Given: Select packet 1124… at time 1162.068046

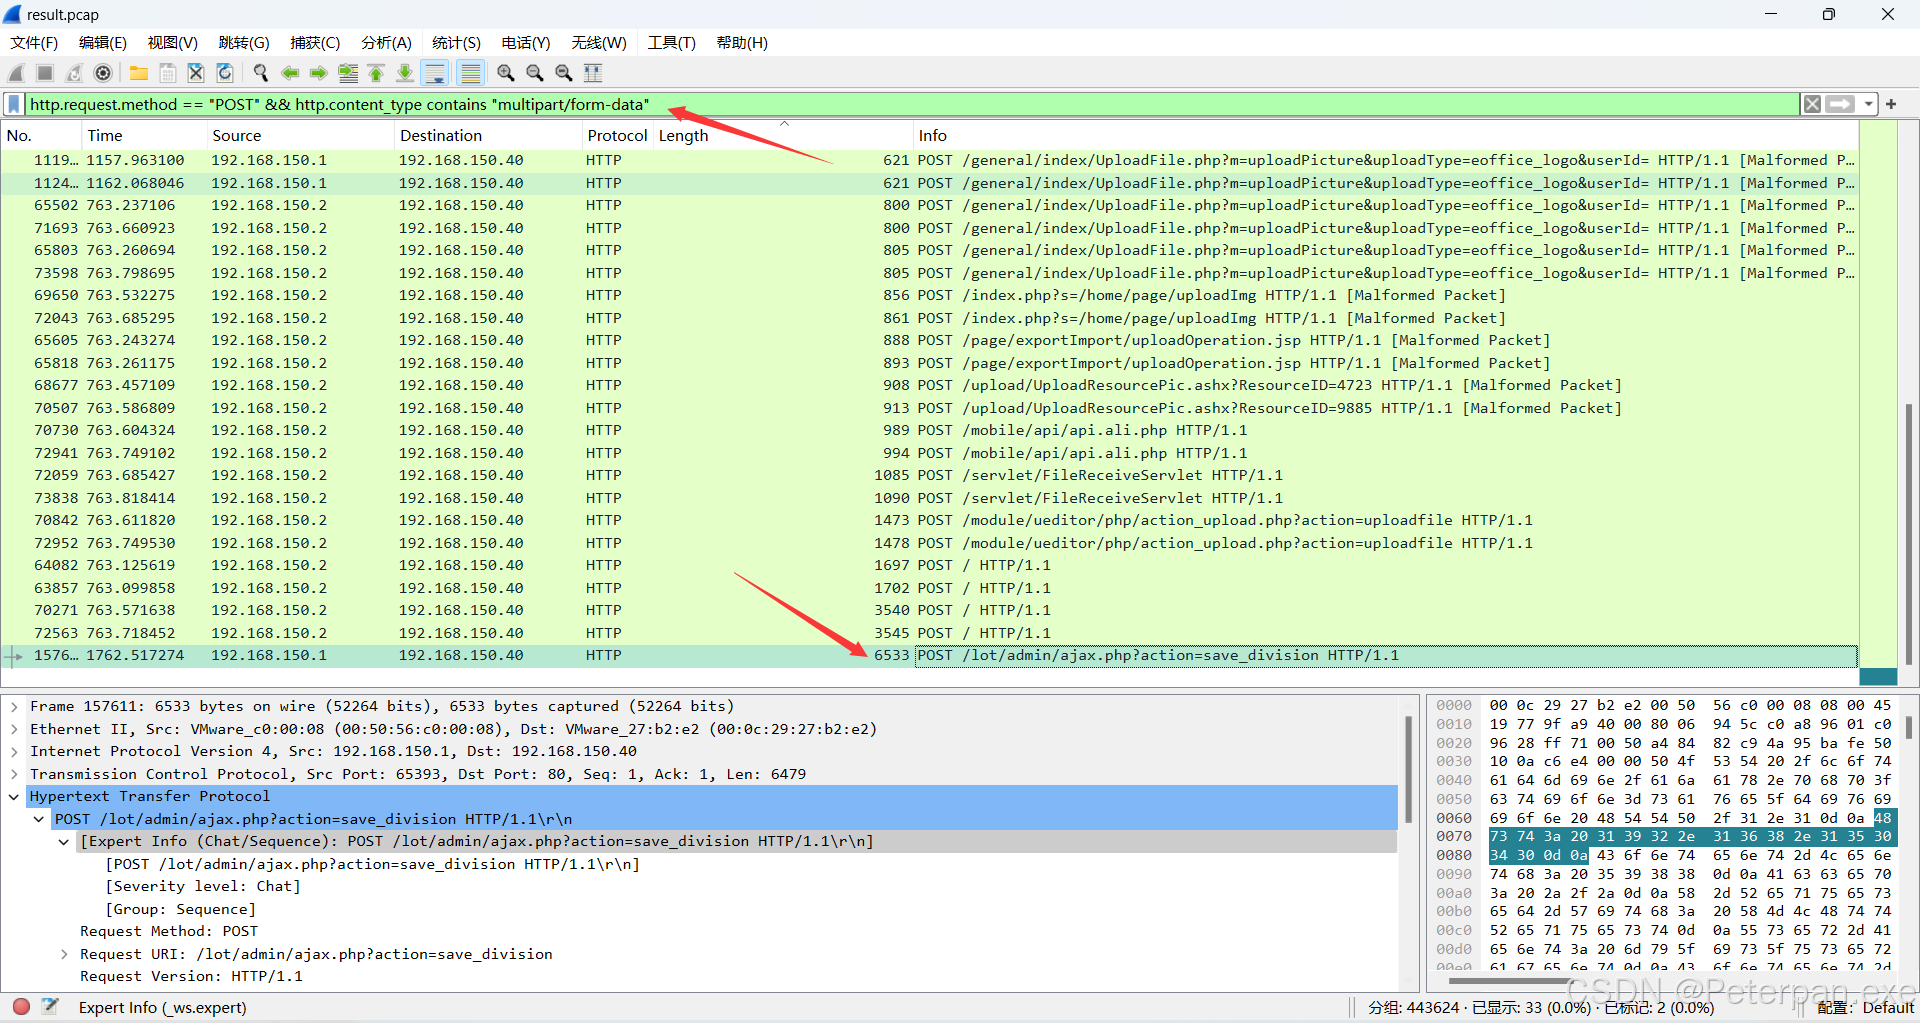Looking at the screenshot, I should point(930,183).
